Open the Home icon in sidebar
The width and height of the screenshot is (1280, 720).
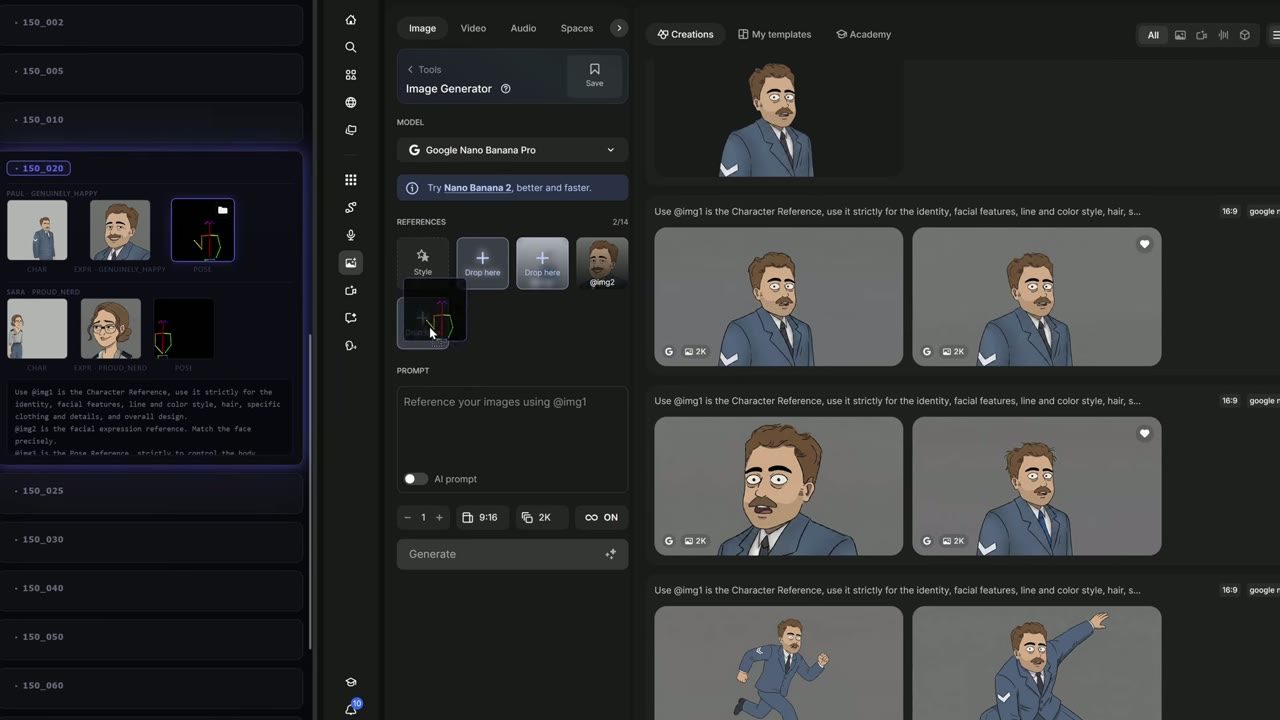[x=350, y=20]
